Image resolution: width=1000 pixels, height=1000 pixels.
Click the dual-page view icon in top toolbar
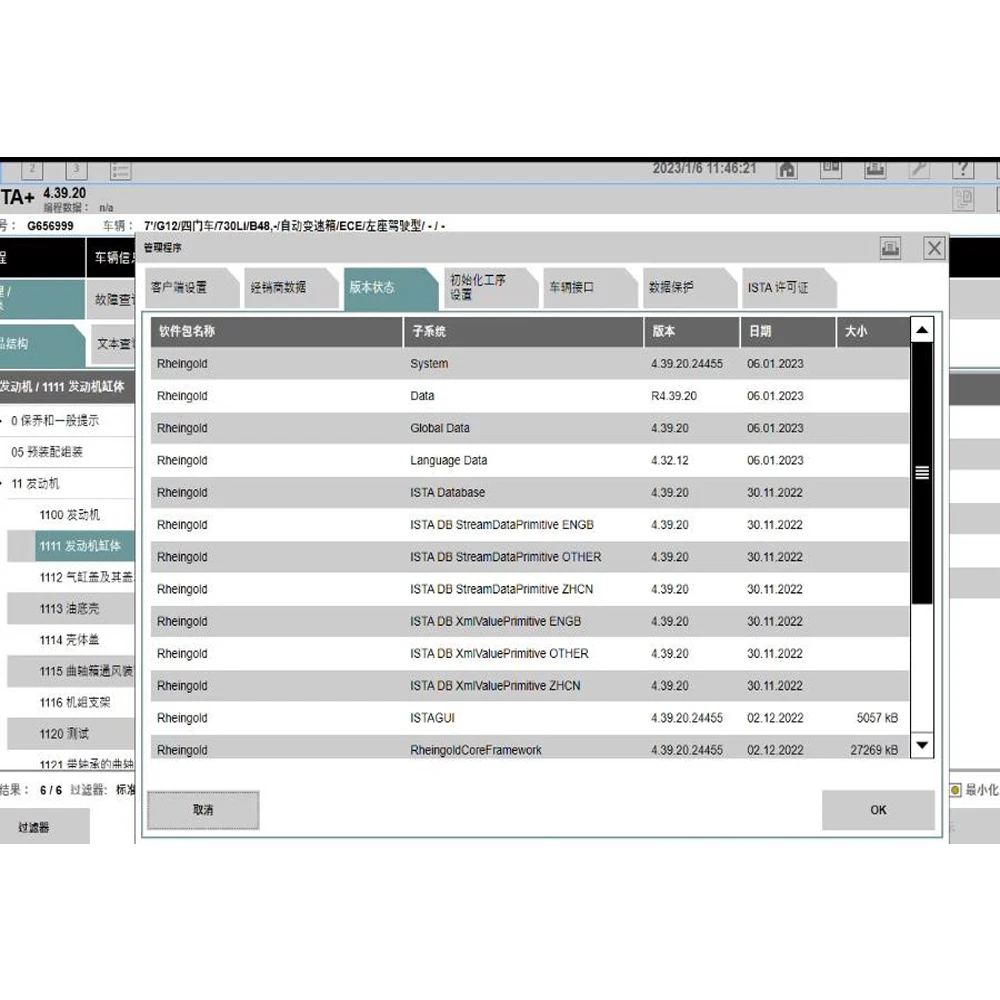(830, 170)
